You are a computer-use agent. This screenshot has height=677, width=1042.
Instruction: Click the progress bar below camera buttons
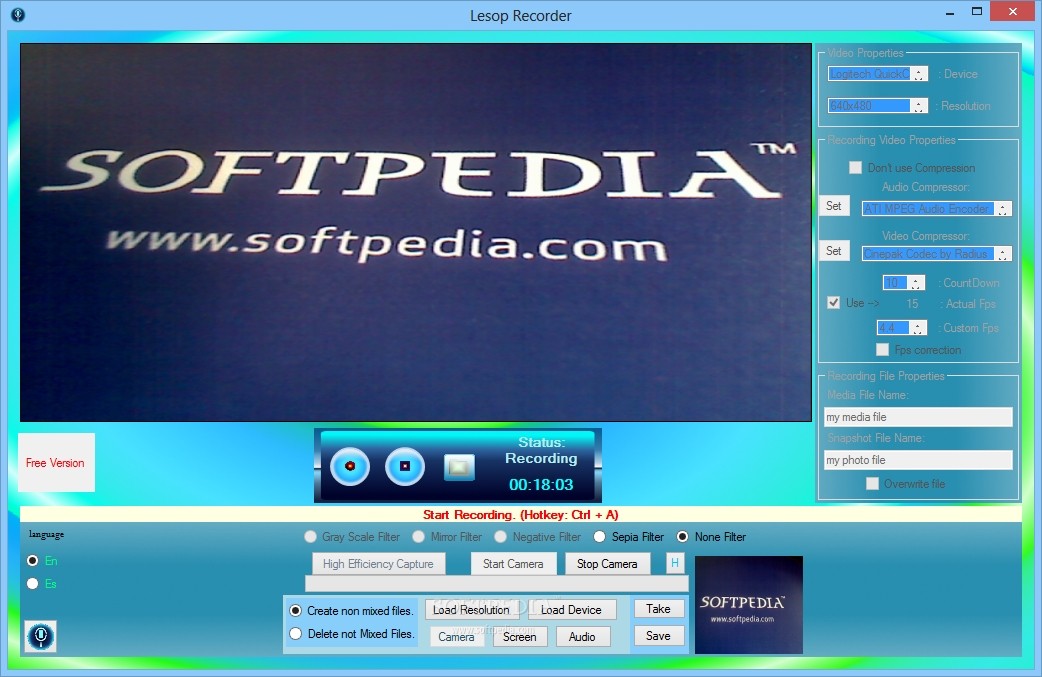(496, 583)
